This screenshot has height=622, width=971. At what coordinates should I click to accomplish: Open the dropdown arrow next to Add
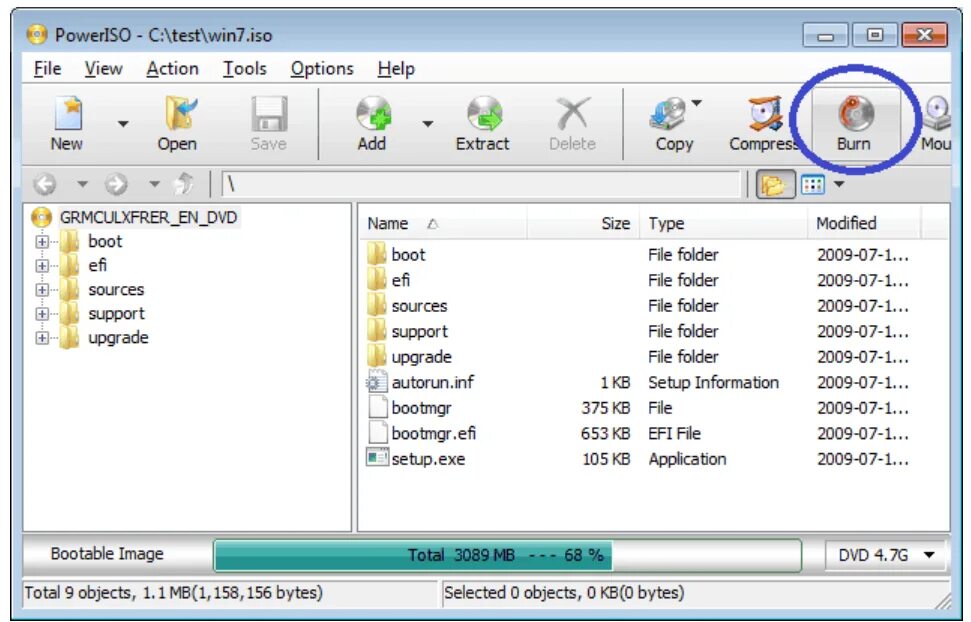point(427,124)
